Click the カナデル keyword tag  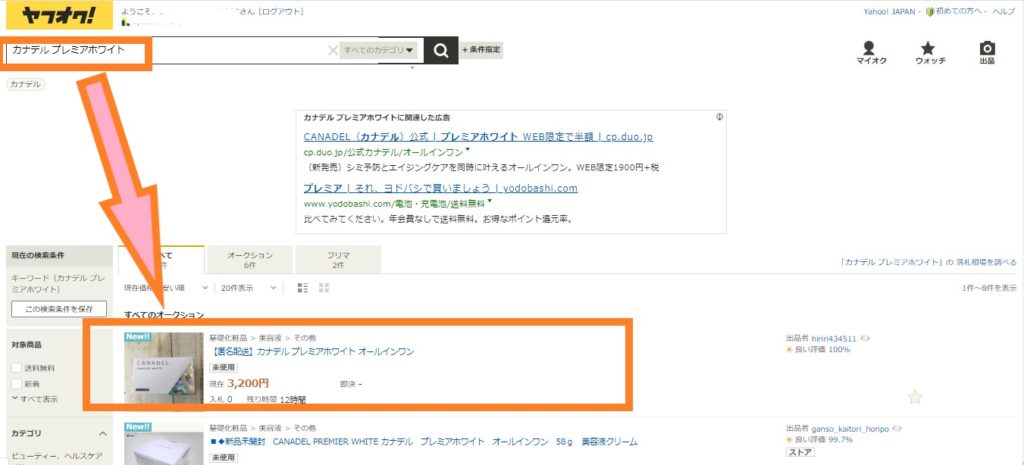point(25,84)
